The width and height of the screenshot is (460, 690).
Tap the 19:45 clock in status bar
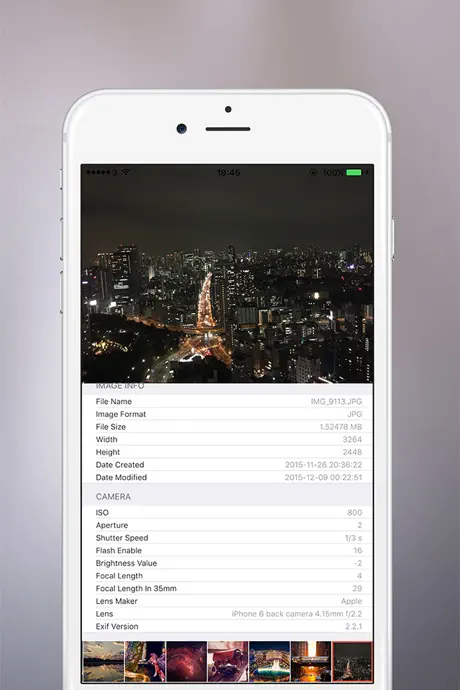(228, 172)
